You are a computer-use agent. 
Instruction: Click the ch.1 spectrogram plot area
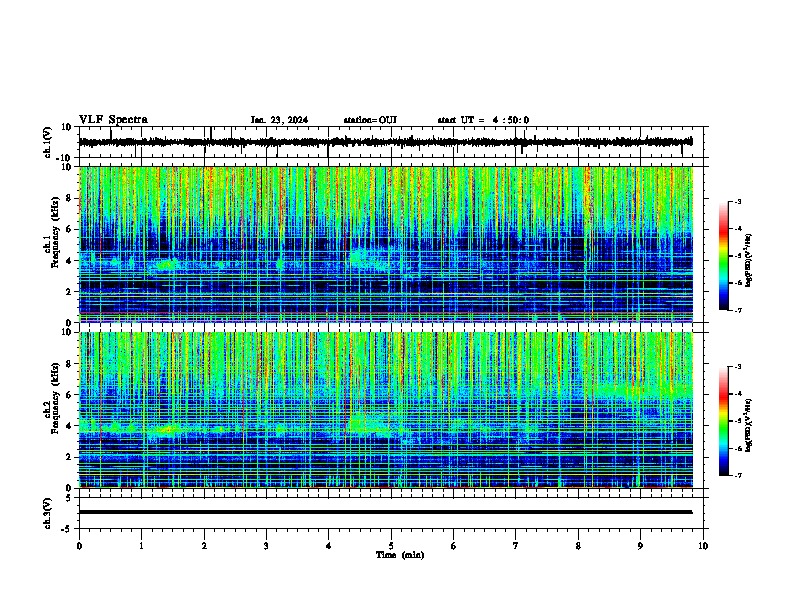pos(386,244)
